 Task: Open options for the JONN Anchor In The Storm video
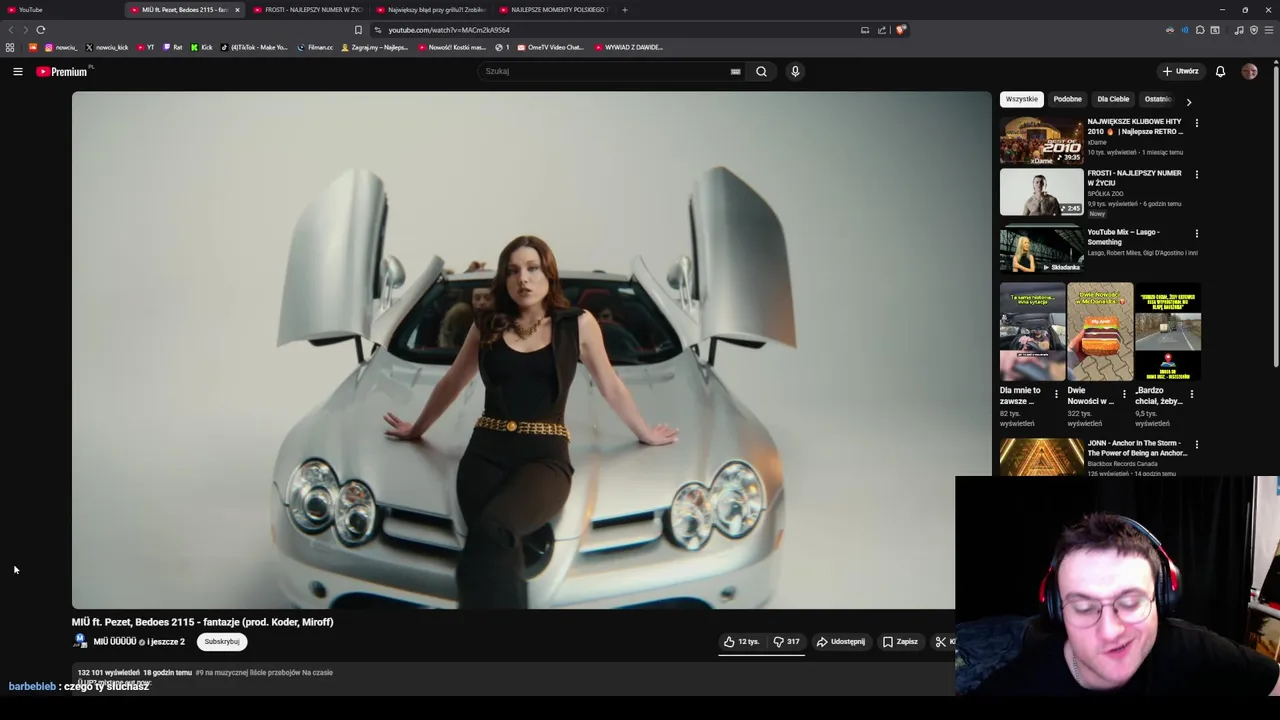click(1196, 444)
